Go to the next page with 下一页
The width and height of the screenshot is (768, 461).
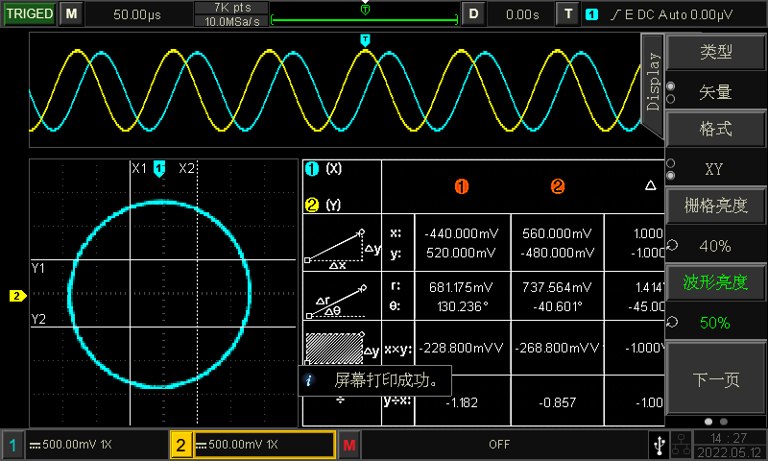715,379
